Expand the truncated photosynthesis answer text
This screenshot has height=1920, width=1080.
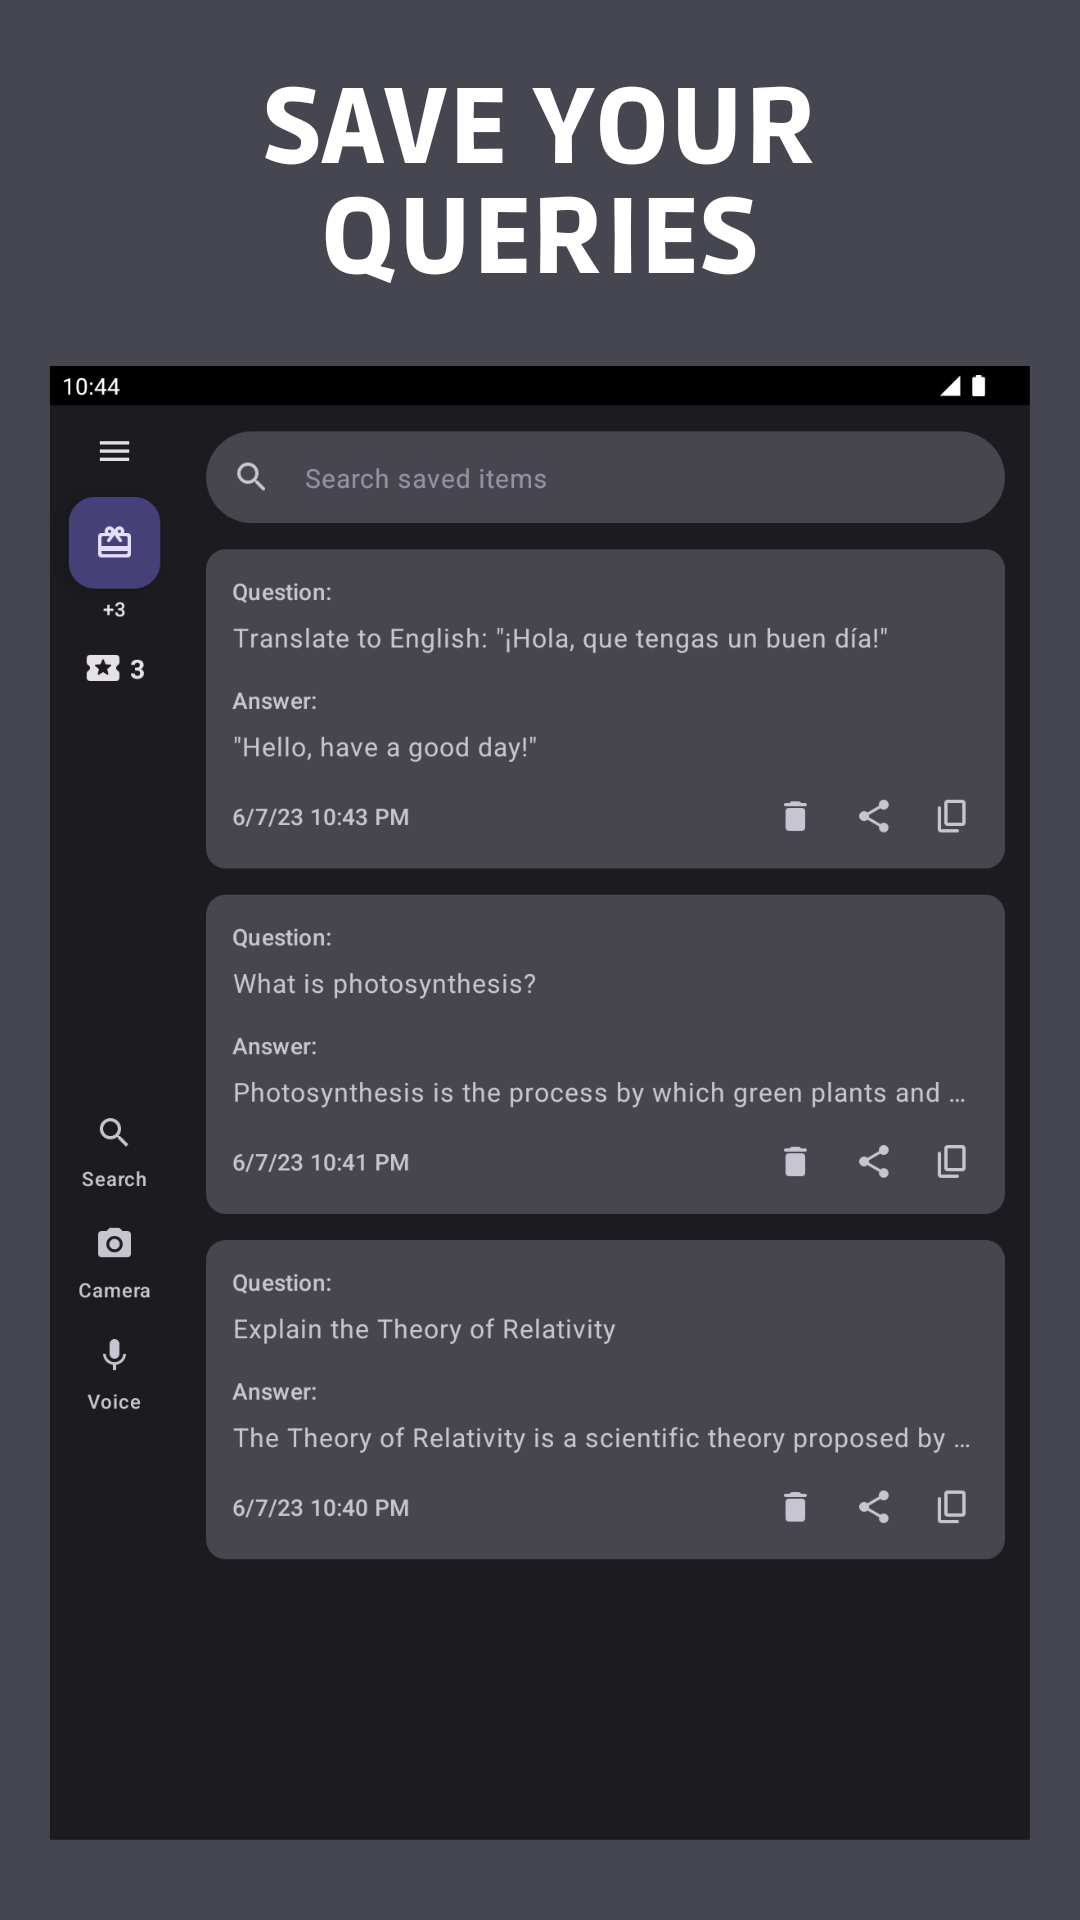pyautogui.click(x=599, y=1093)
